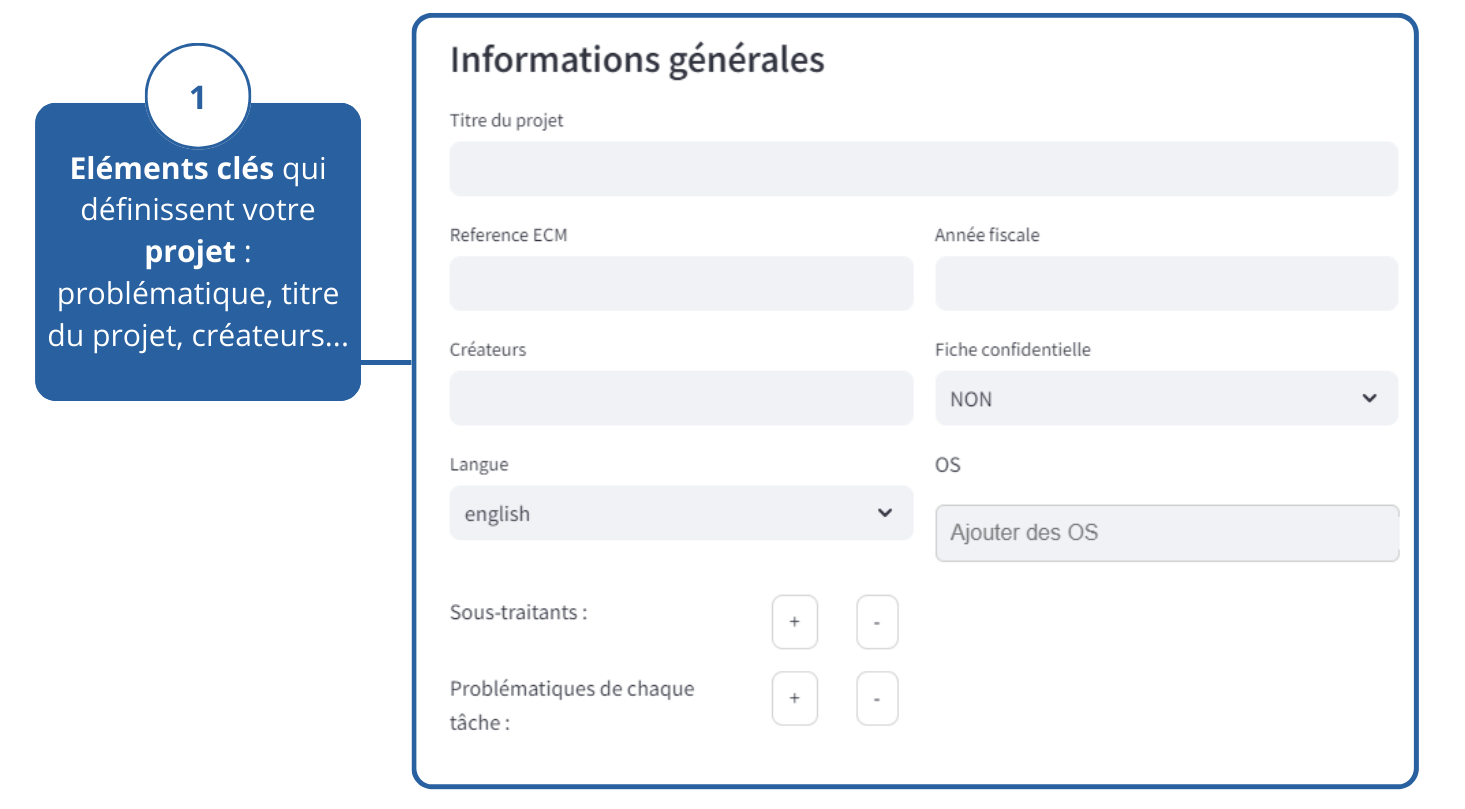Remove a Problématiques de chaque tâche entry
The width and height of the screenshot is (1465, 809).
(x=877, y=698)
